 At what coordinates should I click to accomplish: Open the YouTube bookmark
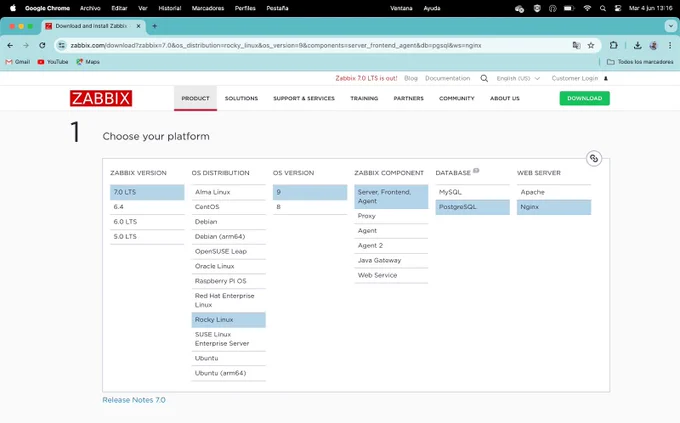[x=53, y=62]
